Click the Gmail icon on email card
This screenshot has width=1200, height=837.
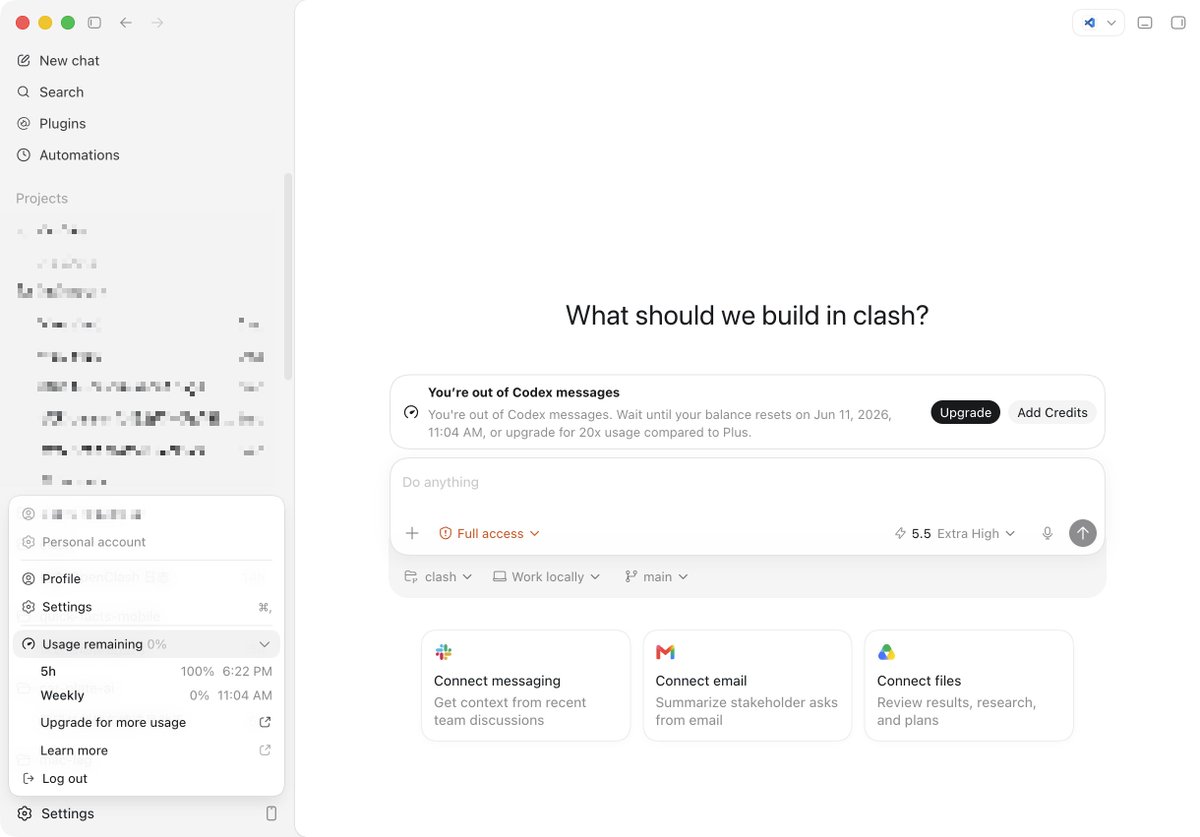665,652
